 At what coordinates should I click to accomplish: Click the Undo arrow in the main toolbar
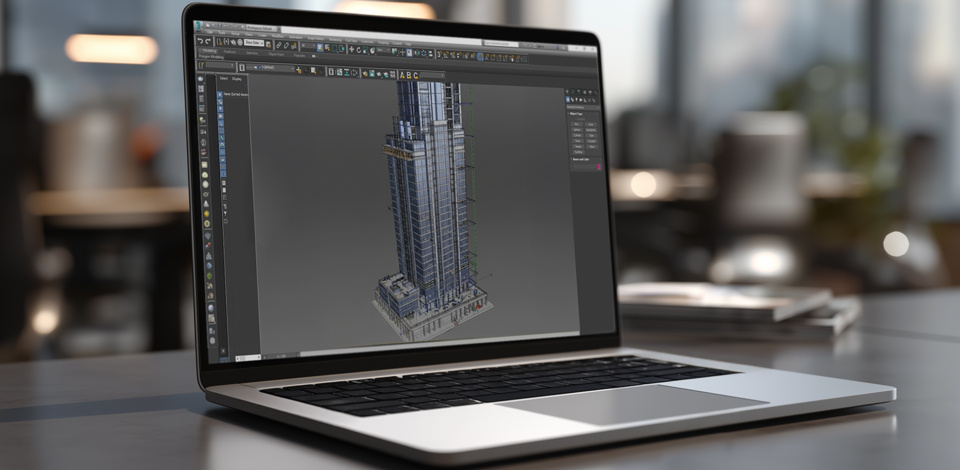(201, 42)
